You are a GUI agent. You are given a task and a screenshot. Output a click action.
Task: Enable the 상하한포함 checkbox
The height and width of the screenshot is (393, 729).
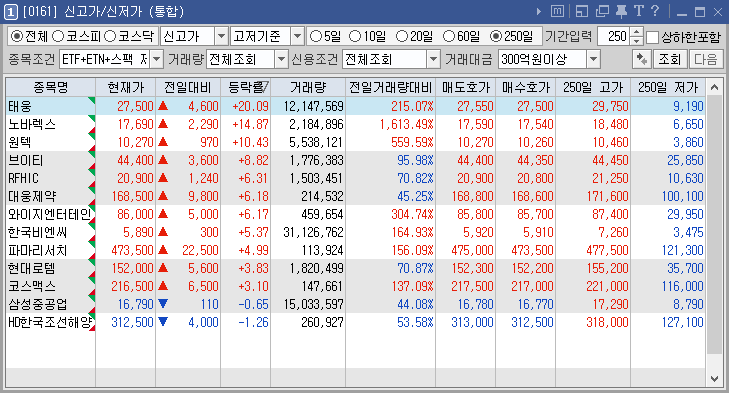653,37
